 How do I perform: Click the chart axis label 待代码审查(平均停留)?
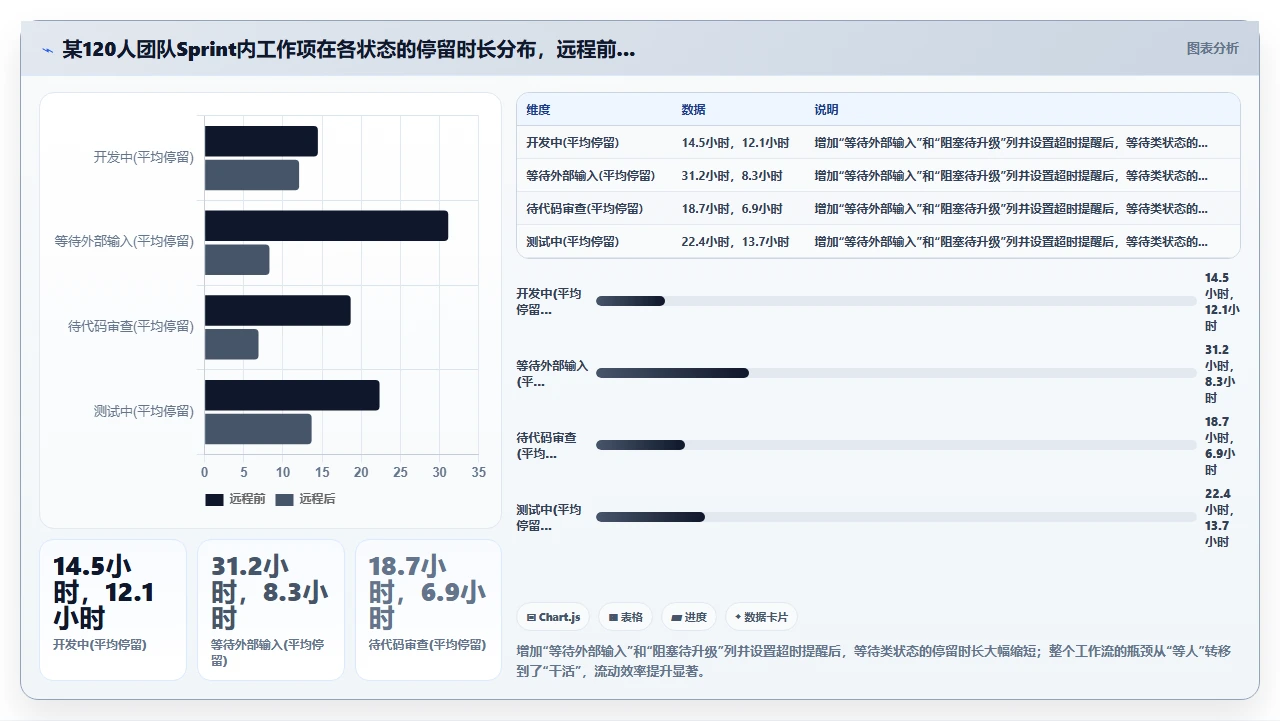(x=130, y=327)
